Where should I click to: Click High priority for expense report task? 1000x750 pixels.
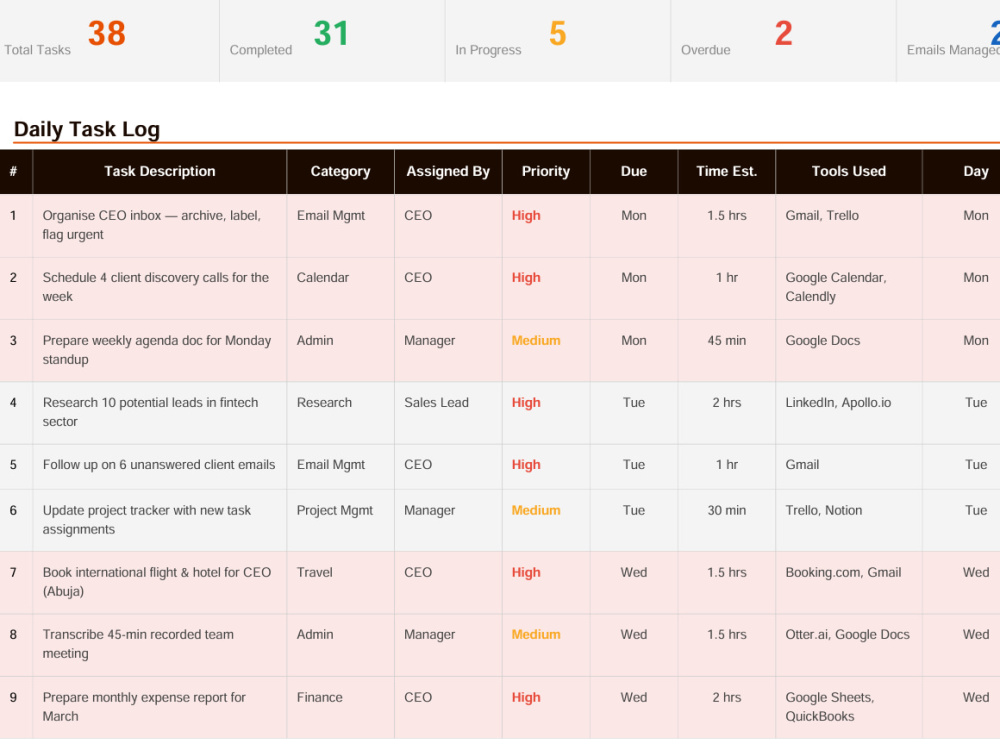tap(526, 698)
